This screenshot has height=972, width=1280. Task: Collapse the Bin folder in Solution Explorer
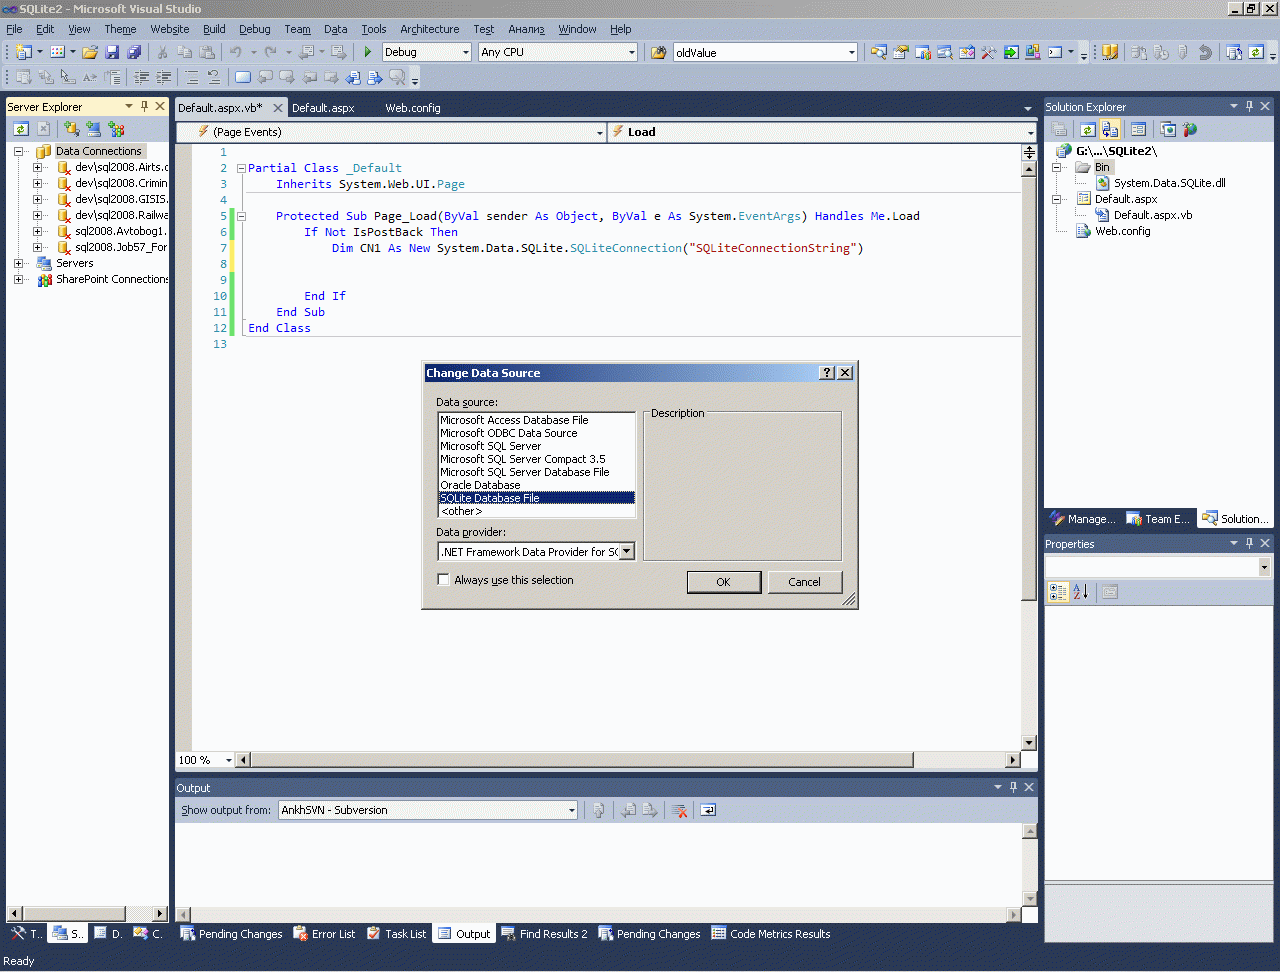(x=1057, y=167)
